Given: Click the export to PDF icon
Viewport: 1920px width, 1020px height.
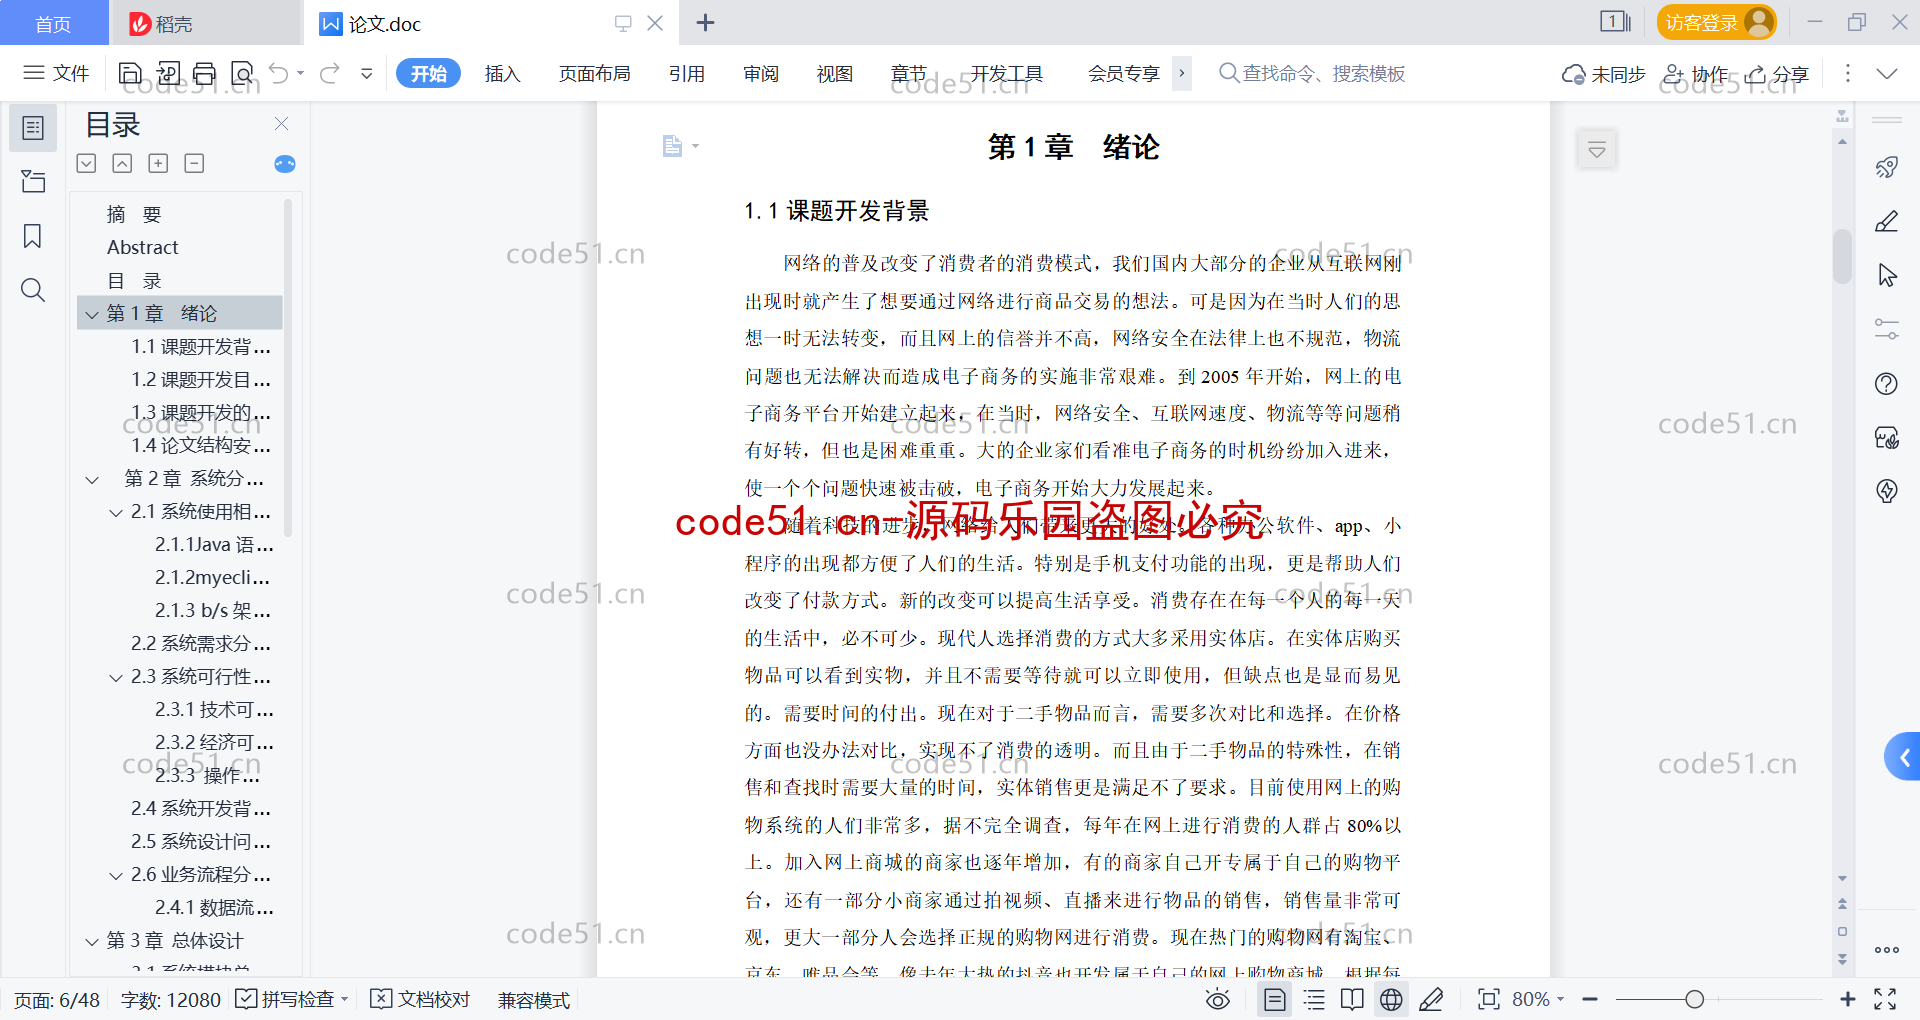Looking at the screenshot, I should pyautogui.click(x=168, y=73).
